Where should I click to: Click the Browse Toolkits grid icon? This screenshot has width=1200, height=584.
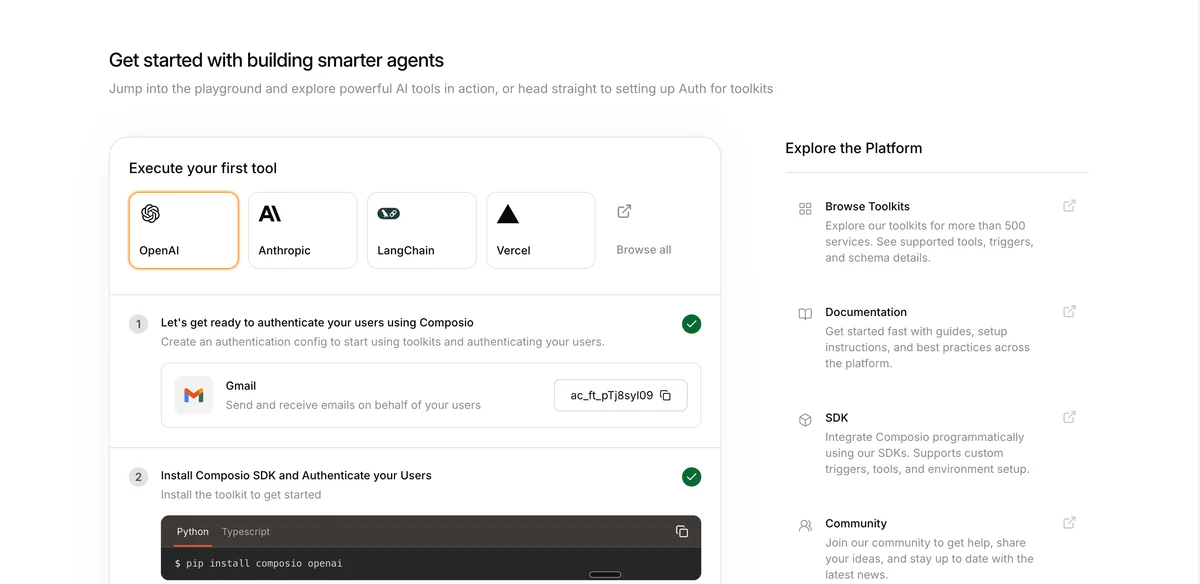pos(805,208)
